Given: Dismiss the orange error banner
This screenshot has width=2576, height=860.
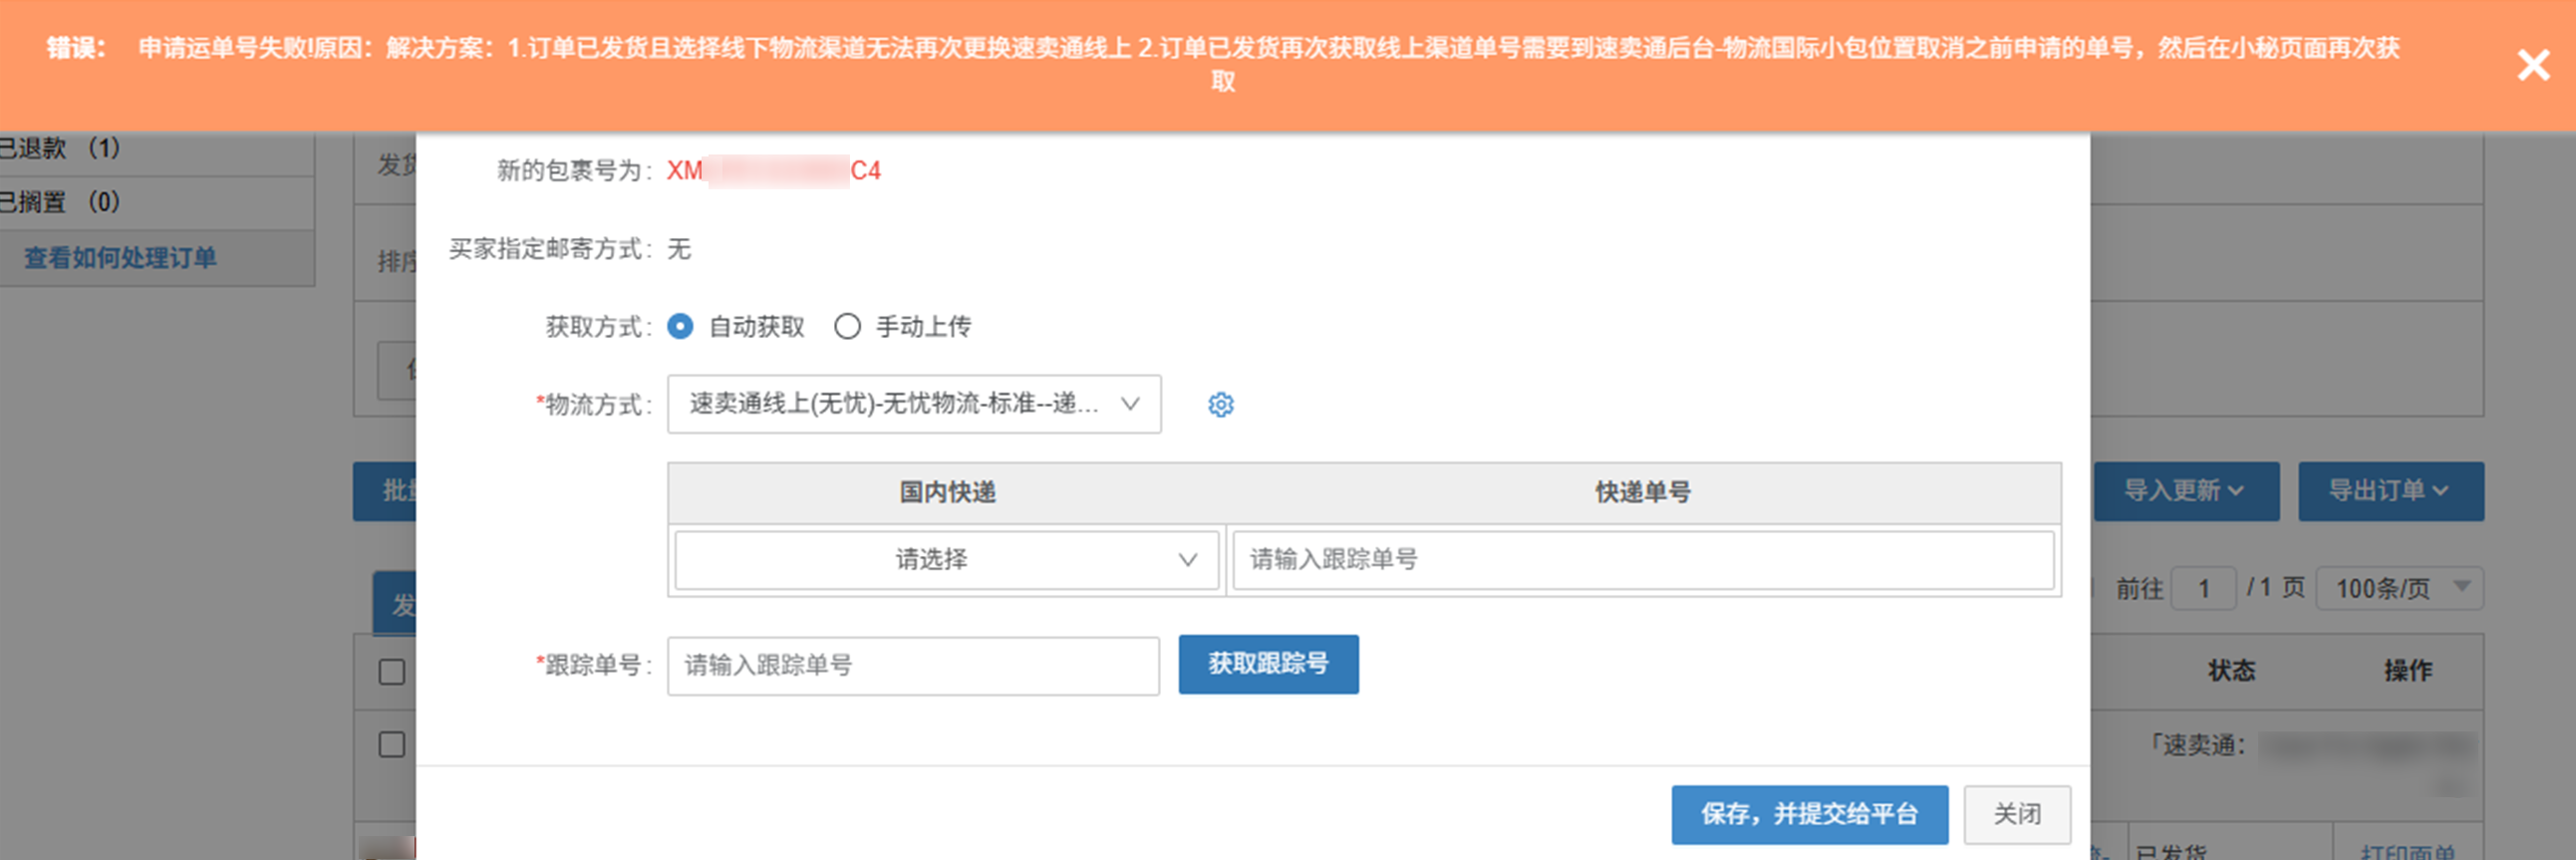Looking at the screenshot, I should pyautogui.click(x=2532, y=66).
